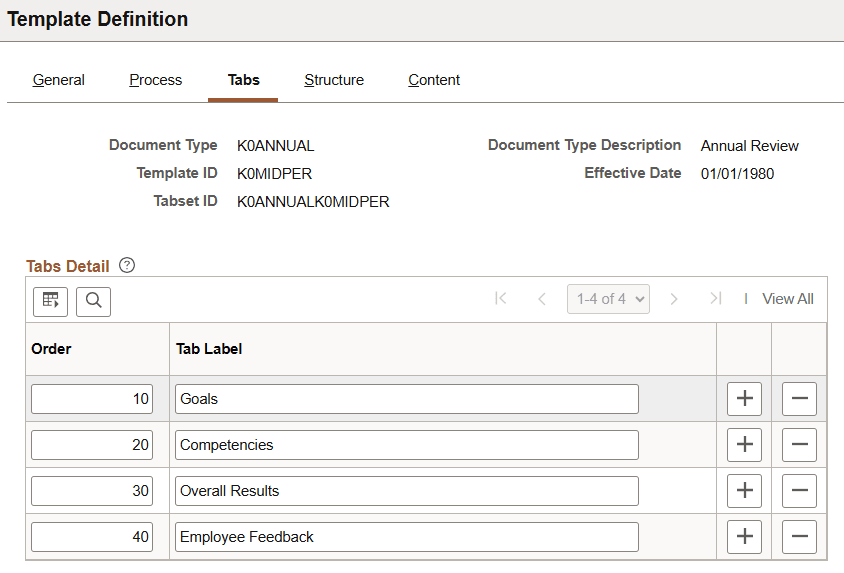Viewport: 844px width, 573px height.
Task: Remove the Employee Feedback row
Action: [799, 537]
